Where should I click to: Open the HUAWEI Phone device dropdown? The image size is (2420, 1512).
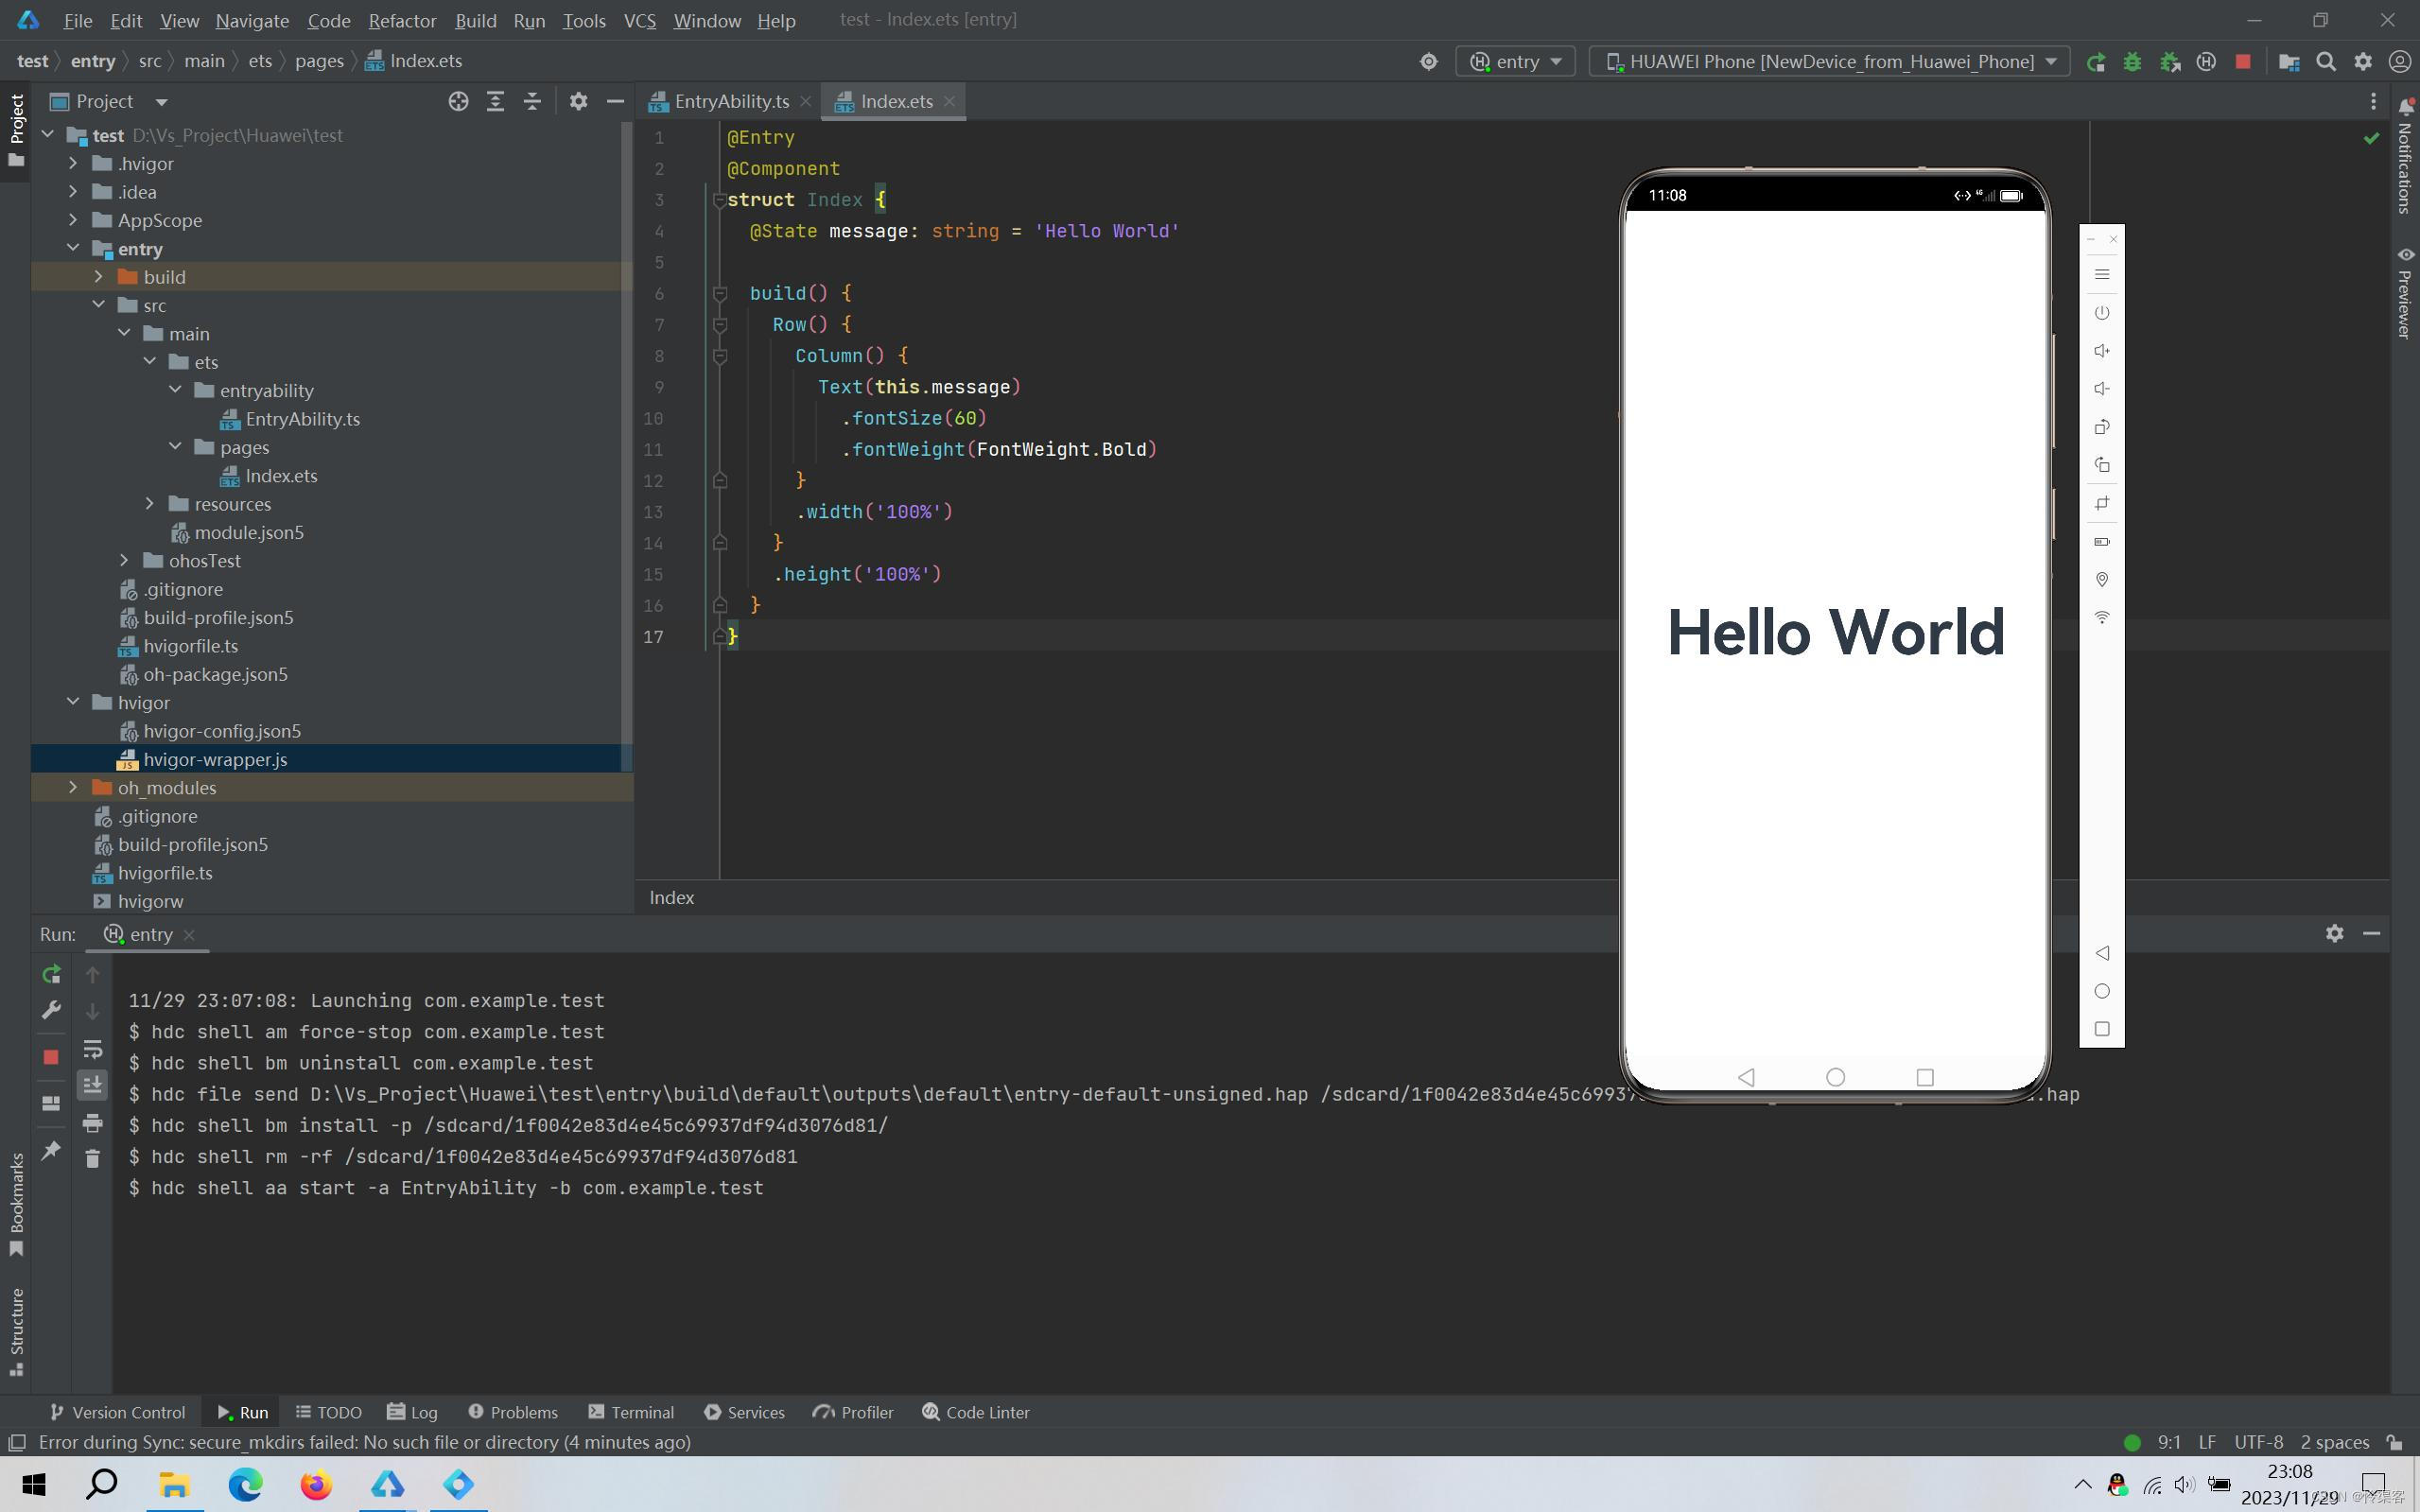point(1831,62)
